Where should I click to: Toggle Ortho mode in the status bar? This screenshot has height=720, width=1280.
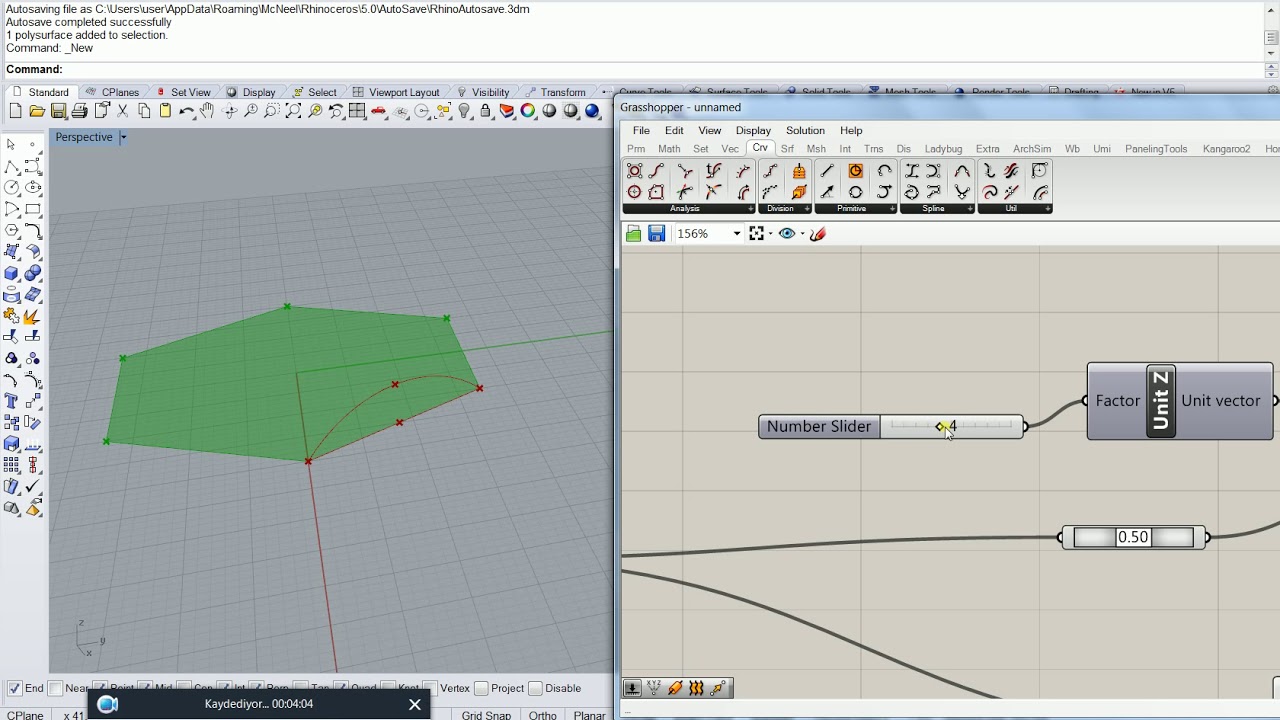coord(542,714)
